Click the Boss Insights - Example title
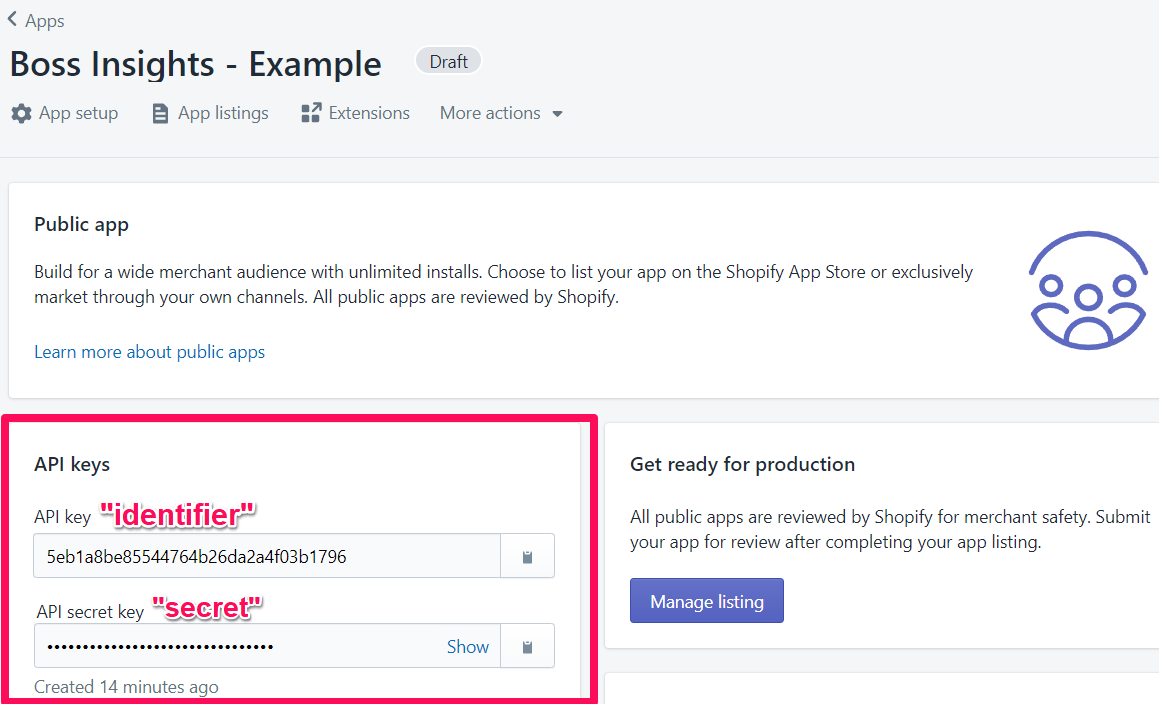This screenshot has width=1159, height=704. point(196,64)
